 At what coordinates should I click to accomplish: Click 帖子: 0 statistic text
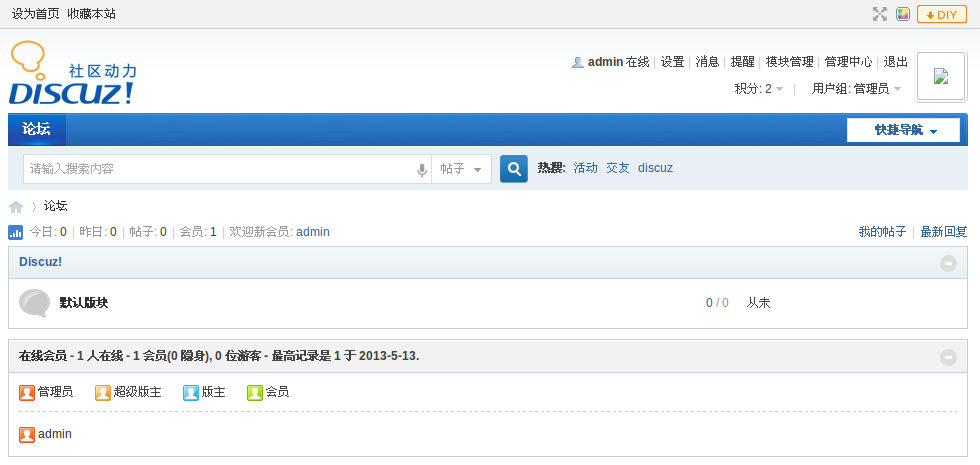(148, 232)
